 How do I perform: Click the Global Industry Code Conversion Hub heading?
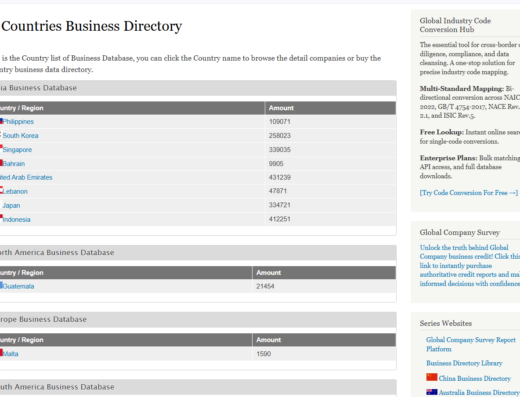pos(455,25)
